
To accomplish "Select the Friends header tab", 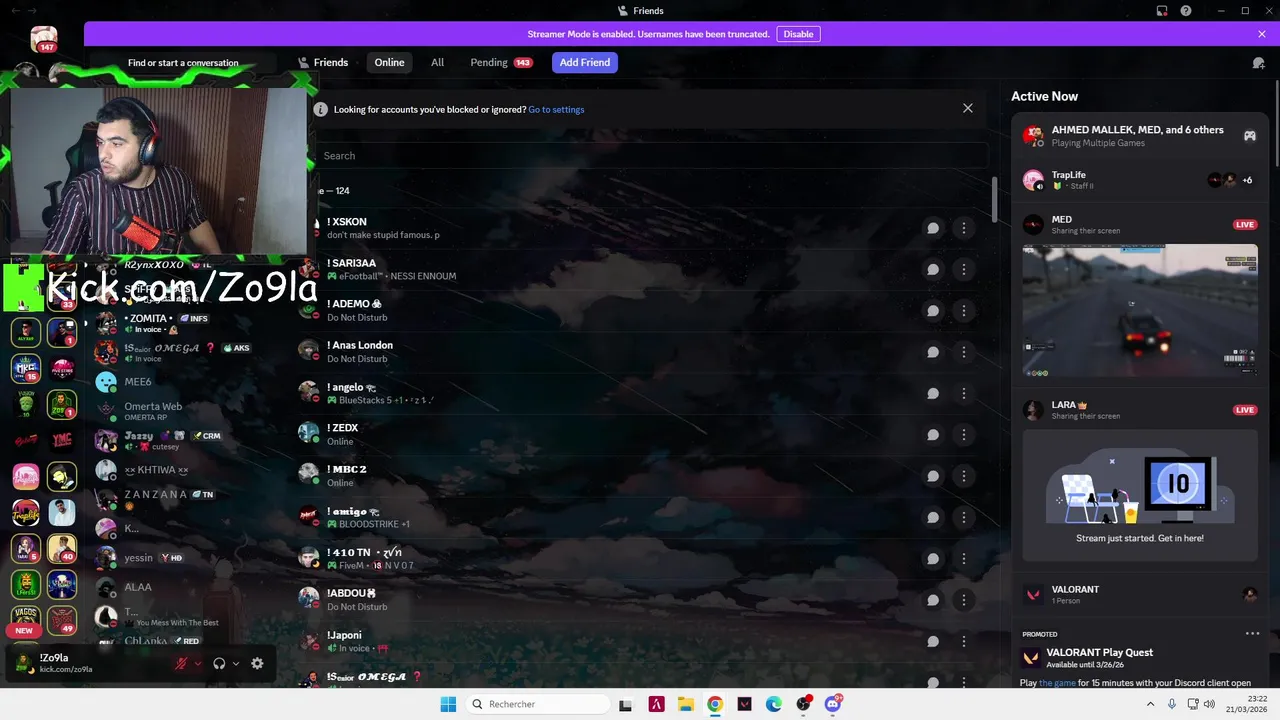I will click(x=323, y=62).
